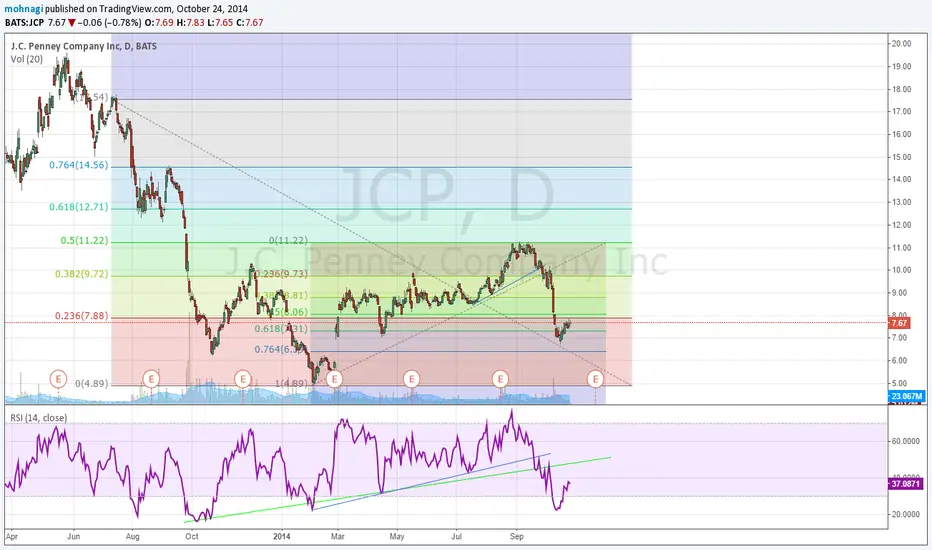This screenshot has width=932, height=550.
Task: Select the 0.764(14.56) Fibonacci level label
Action: point(78,165)
